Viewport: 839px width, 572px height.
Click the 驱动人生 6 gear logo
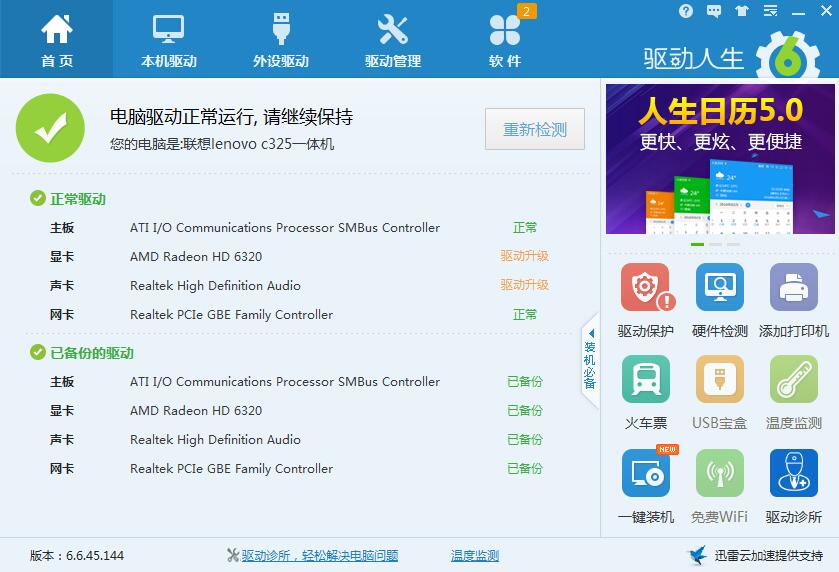click(x=788, y=56)
